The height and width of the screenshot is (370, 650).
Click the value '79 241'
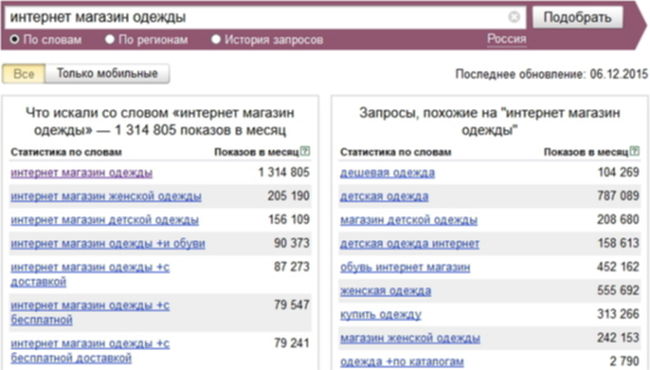coord(292,343)
